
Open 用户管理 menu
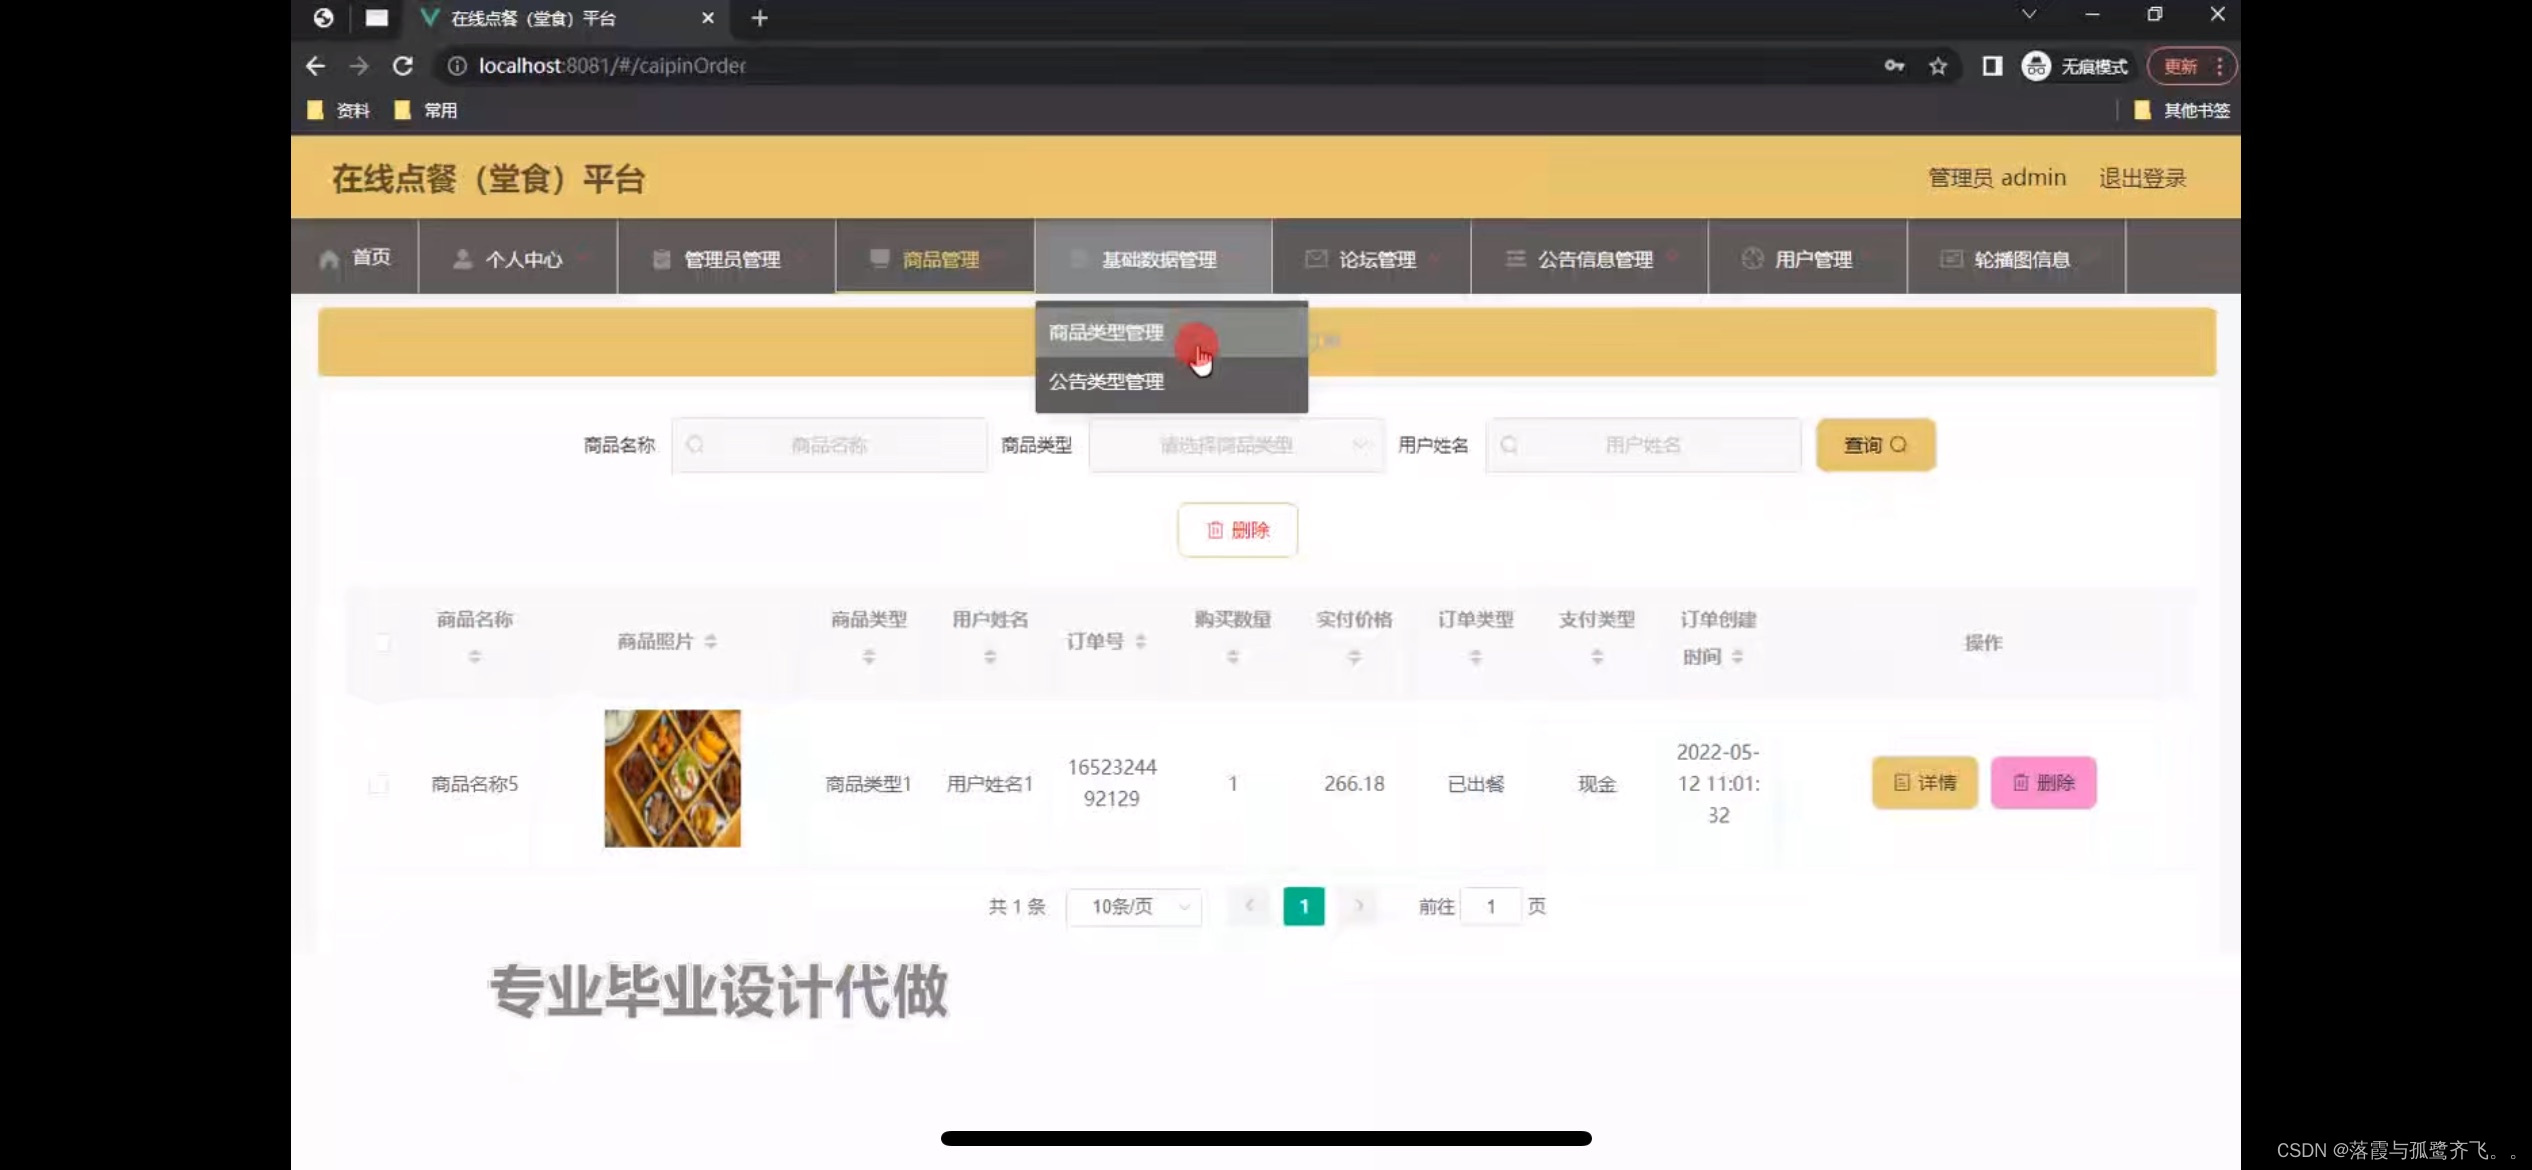[1808, 258]
